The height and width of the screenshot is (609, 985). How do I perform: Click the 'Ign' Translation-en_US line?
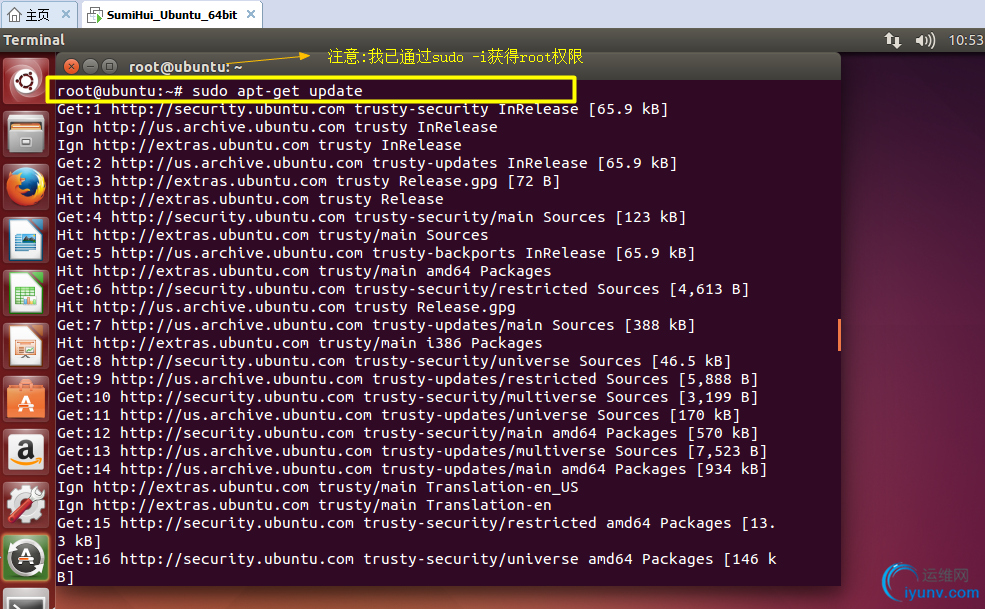318,487
